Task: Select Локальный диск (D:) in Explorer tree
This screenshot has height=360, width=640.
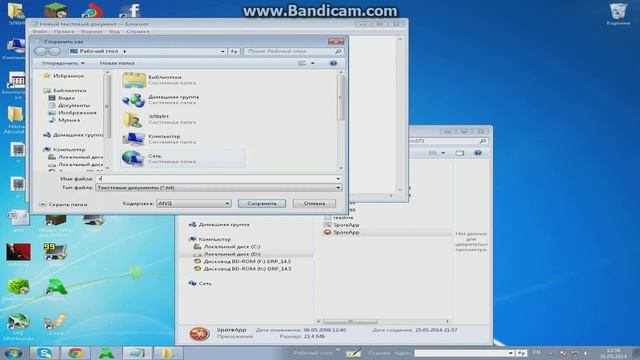Action: [x=227, y=254]
